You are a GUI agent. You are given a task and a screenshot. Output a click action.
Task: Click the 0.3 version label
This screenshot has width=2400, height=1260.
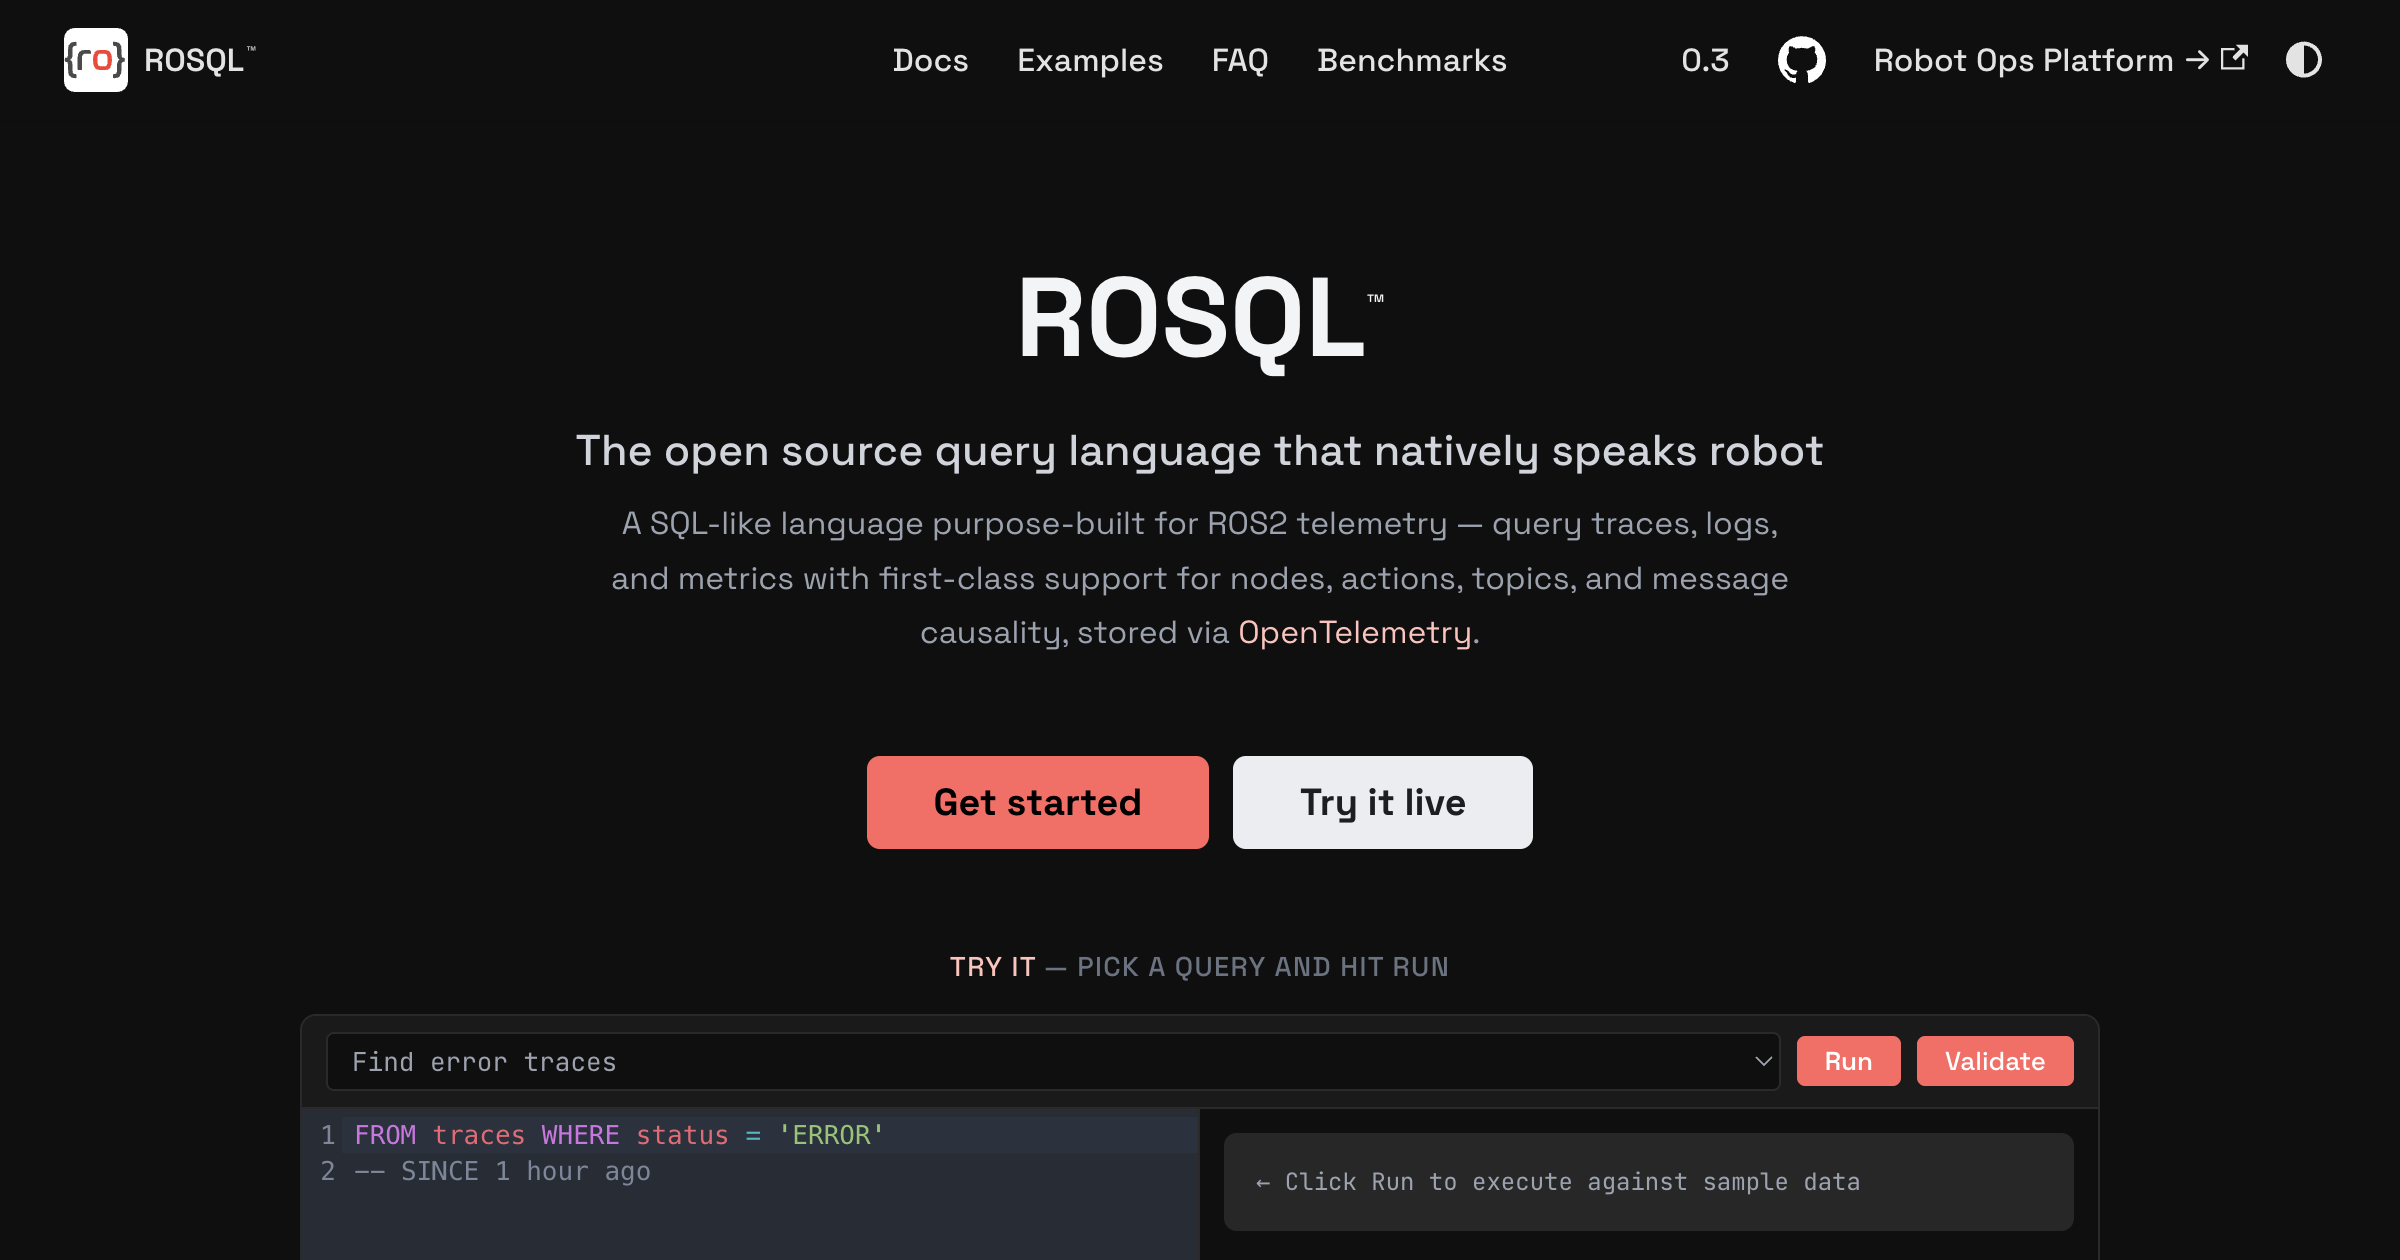tap(1705, 60)
